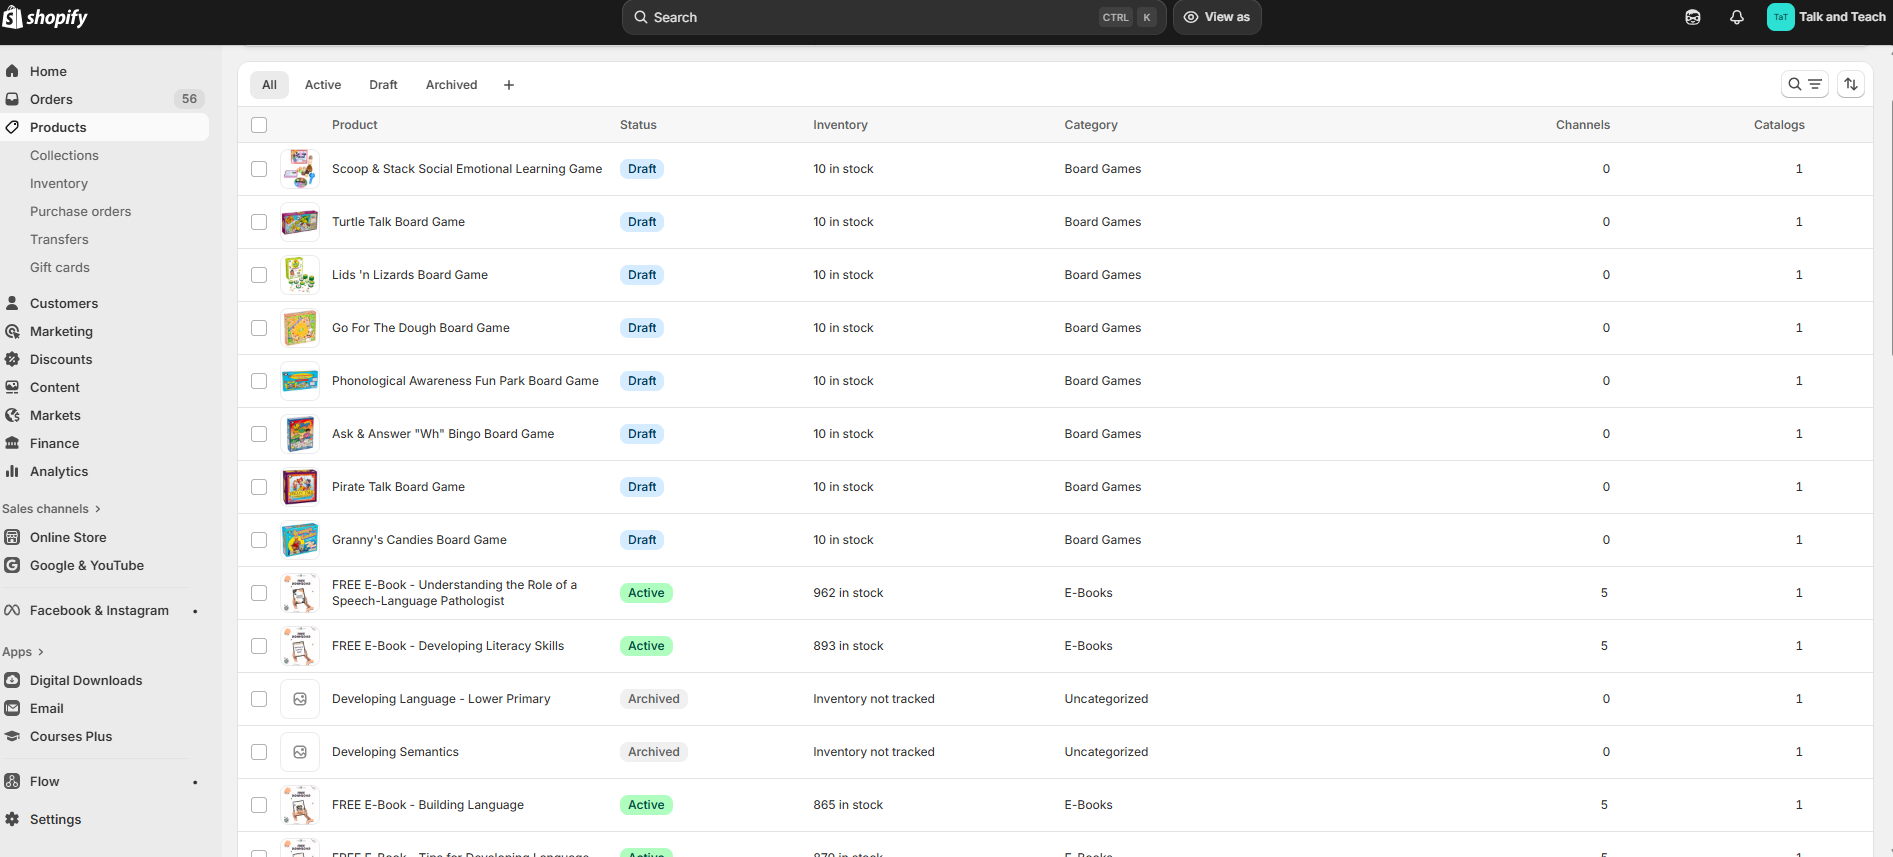The width and height of the screenshot is (1893, 857).
Task: Click the Scoop & Stack product thumbnail
Action: pos(300,169)
